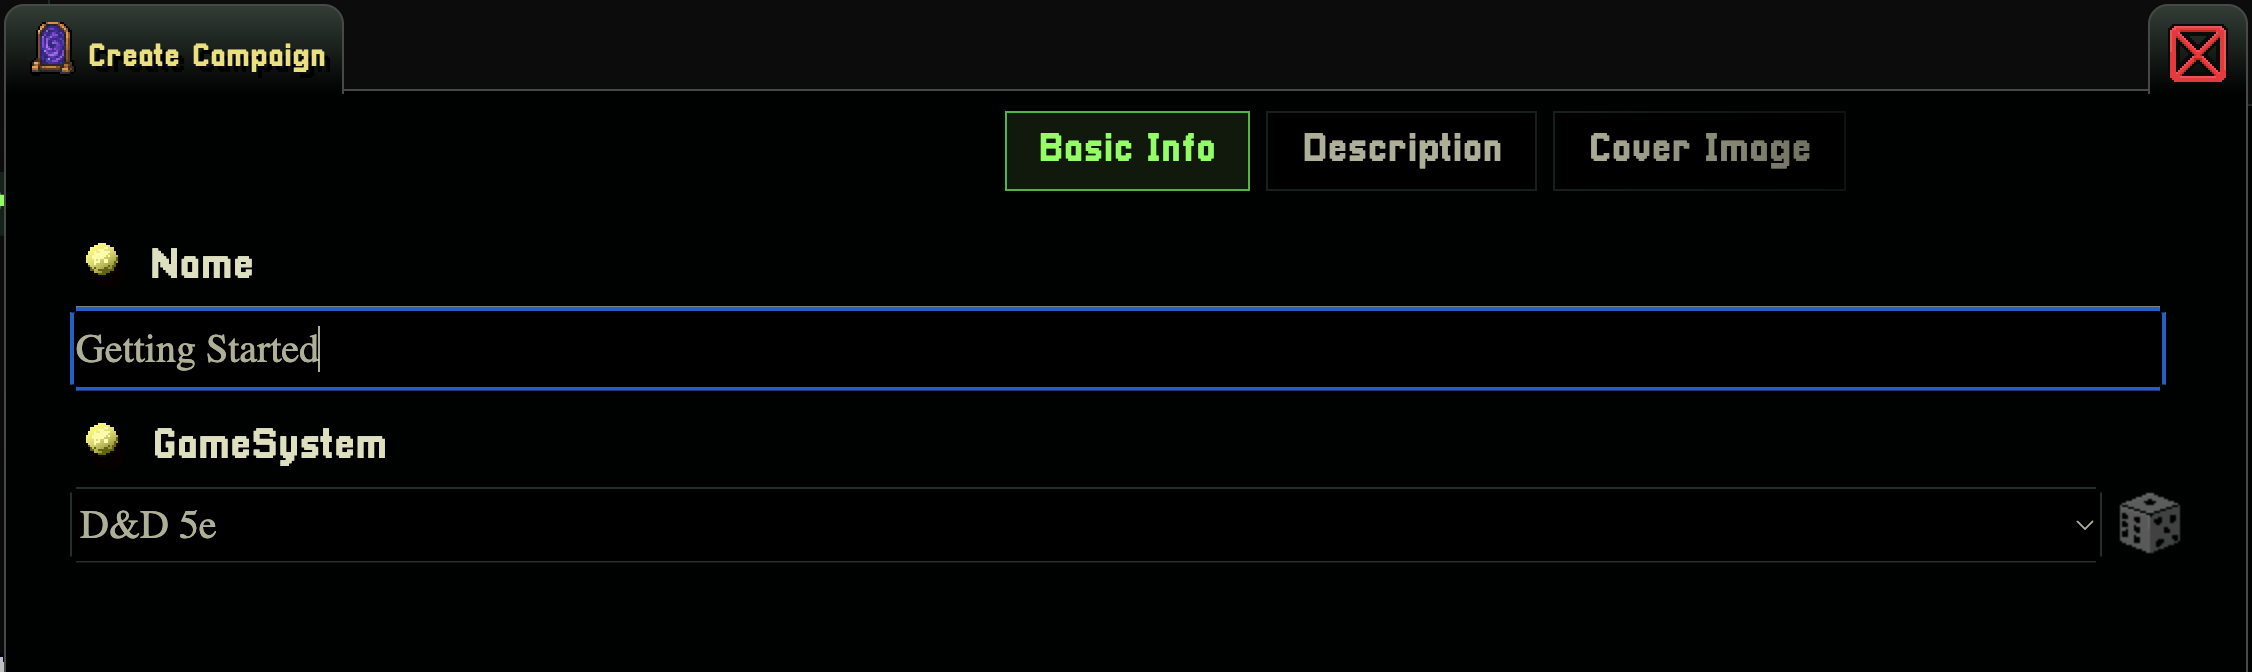Viewport: 2252px width, 672px height.
Task: Click the D&D 5e selected value
Action: coord(148,525)
